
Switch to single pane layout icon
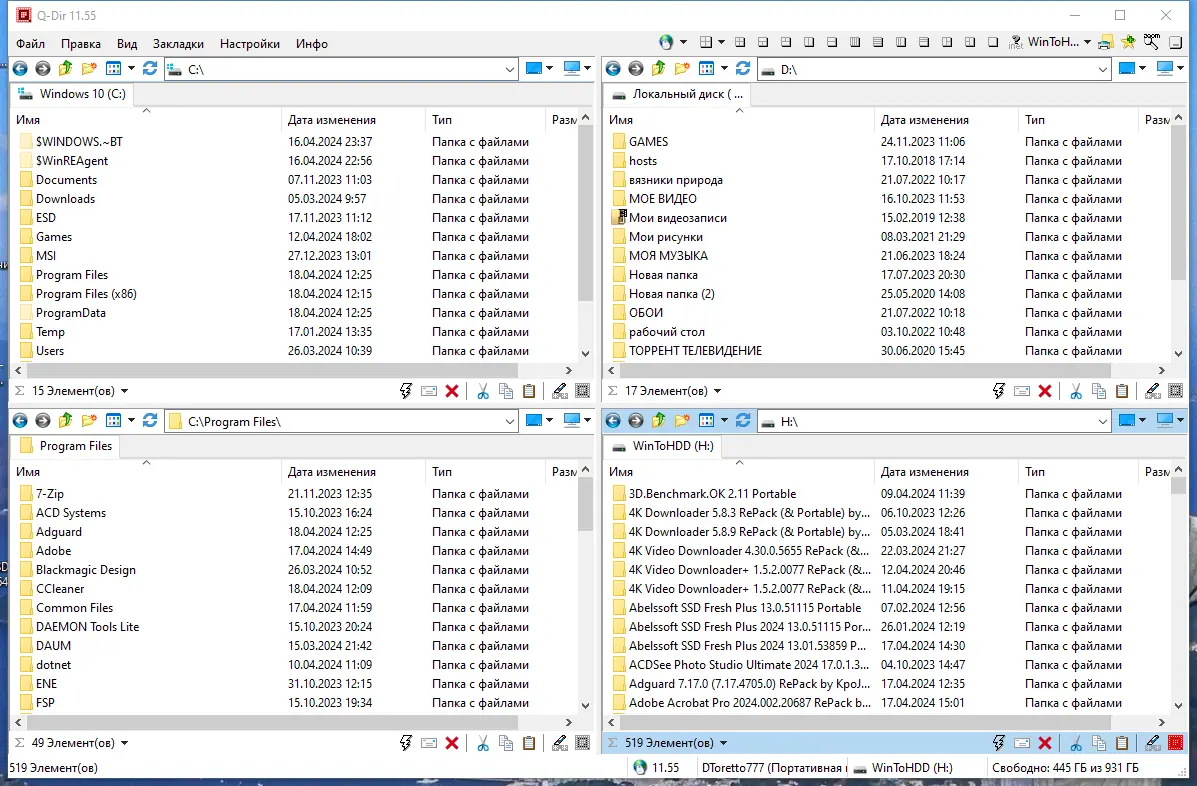992,43
